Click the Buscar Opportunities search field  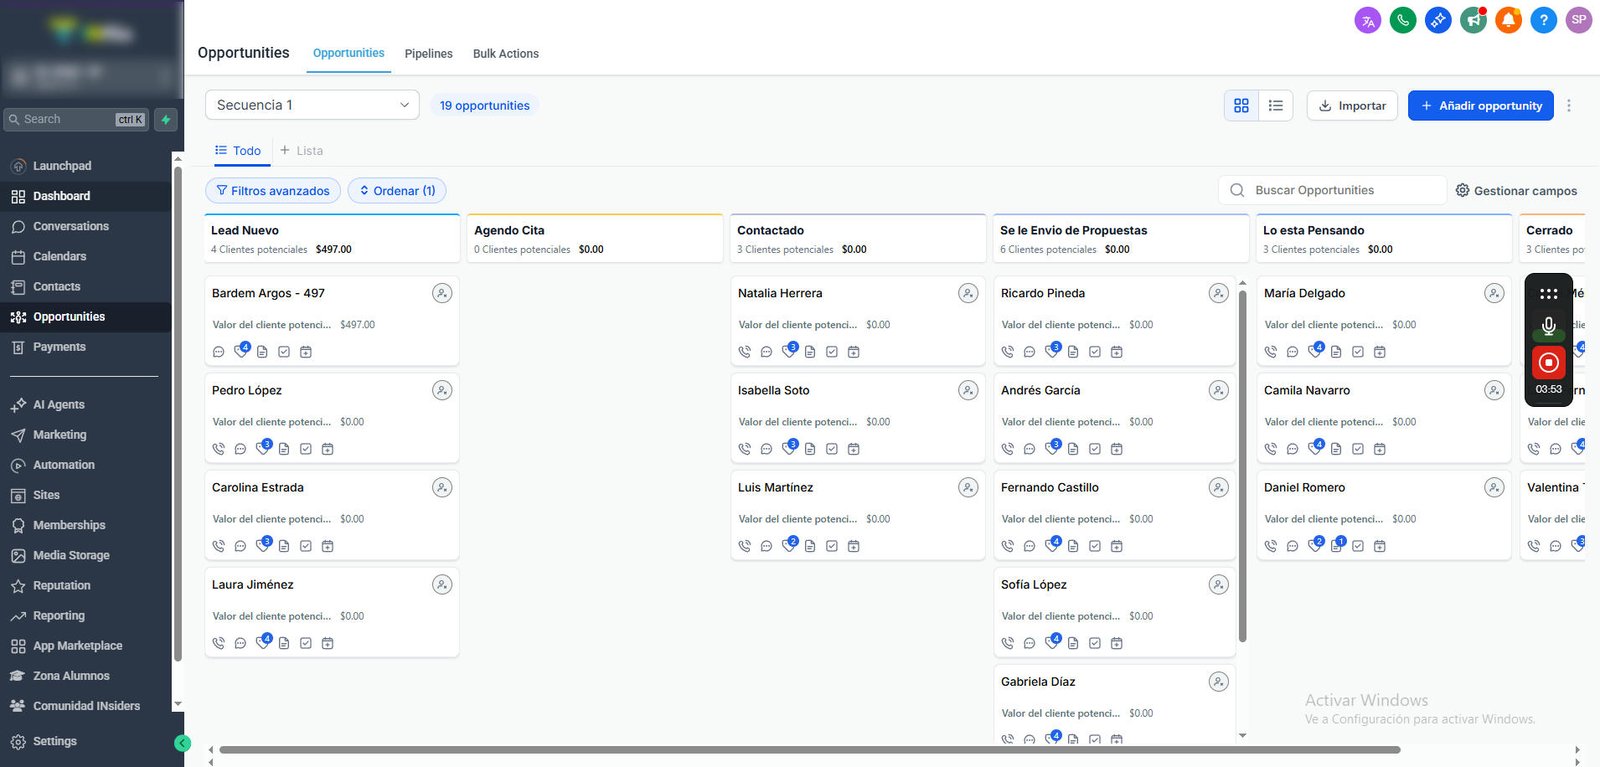tap(1332, 190)
